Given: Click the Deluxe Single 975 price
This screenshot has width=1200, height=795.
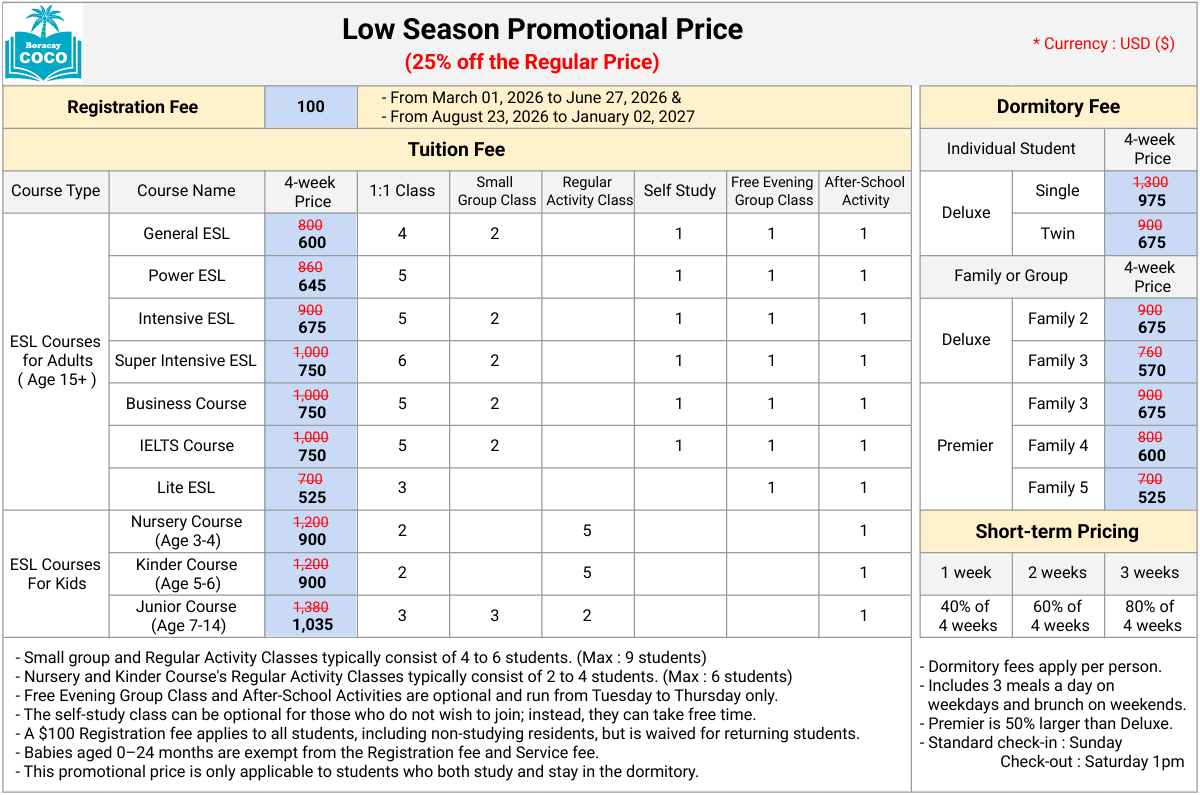Looking at the screenshot, I should click(1151, 191).
